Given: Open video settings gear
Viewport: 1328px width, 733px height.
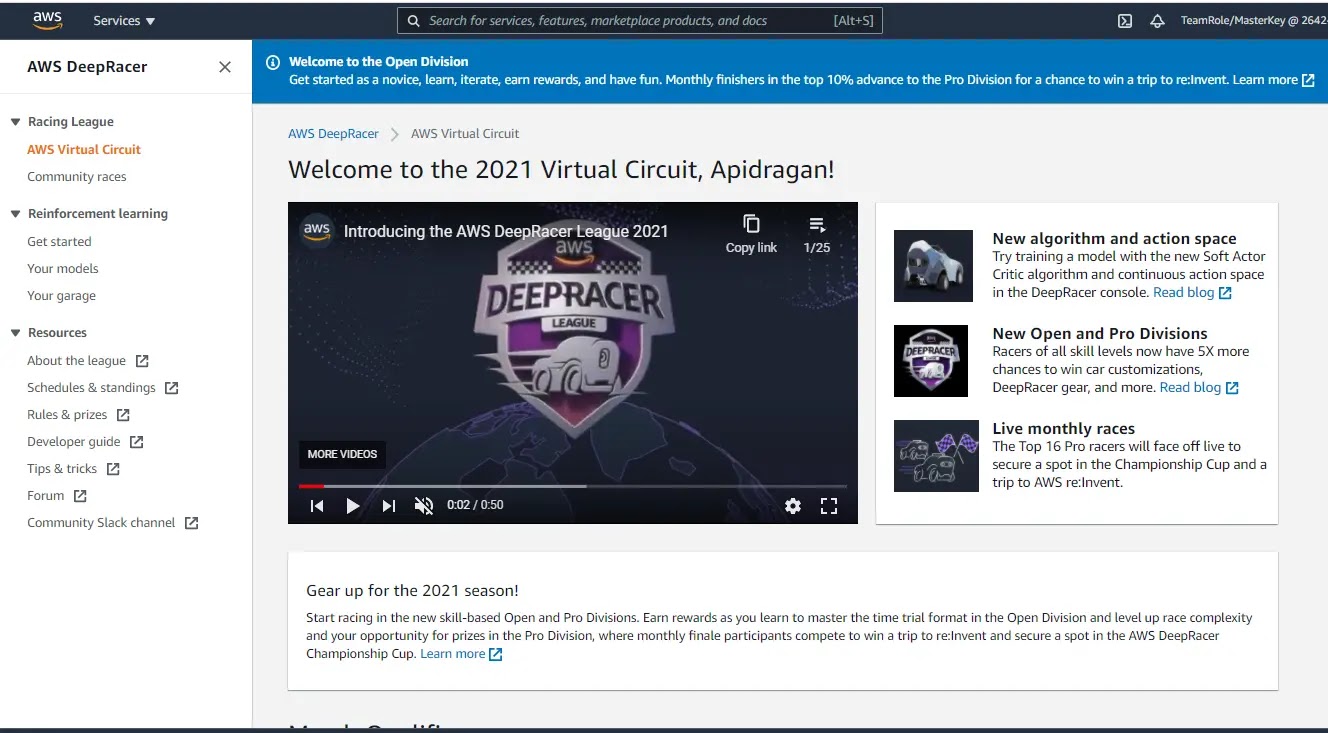Looking at the screenshot, I should (x=793, y=506).
